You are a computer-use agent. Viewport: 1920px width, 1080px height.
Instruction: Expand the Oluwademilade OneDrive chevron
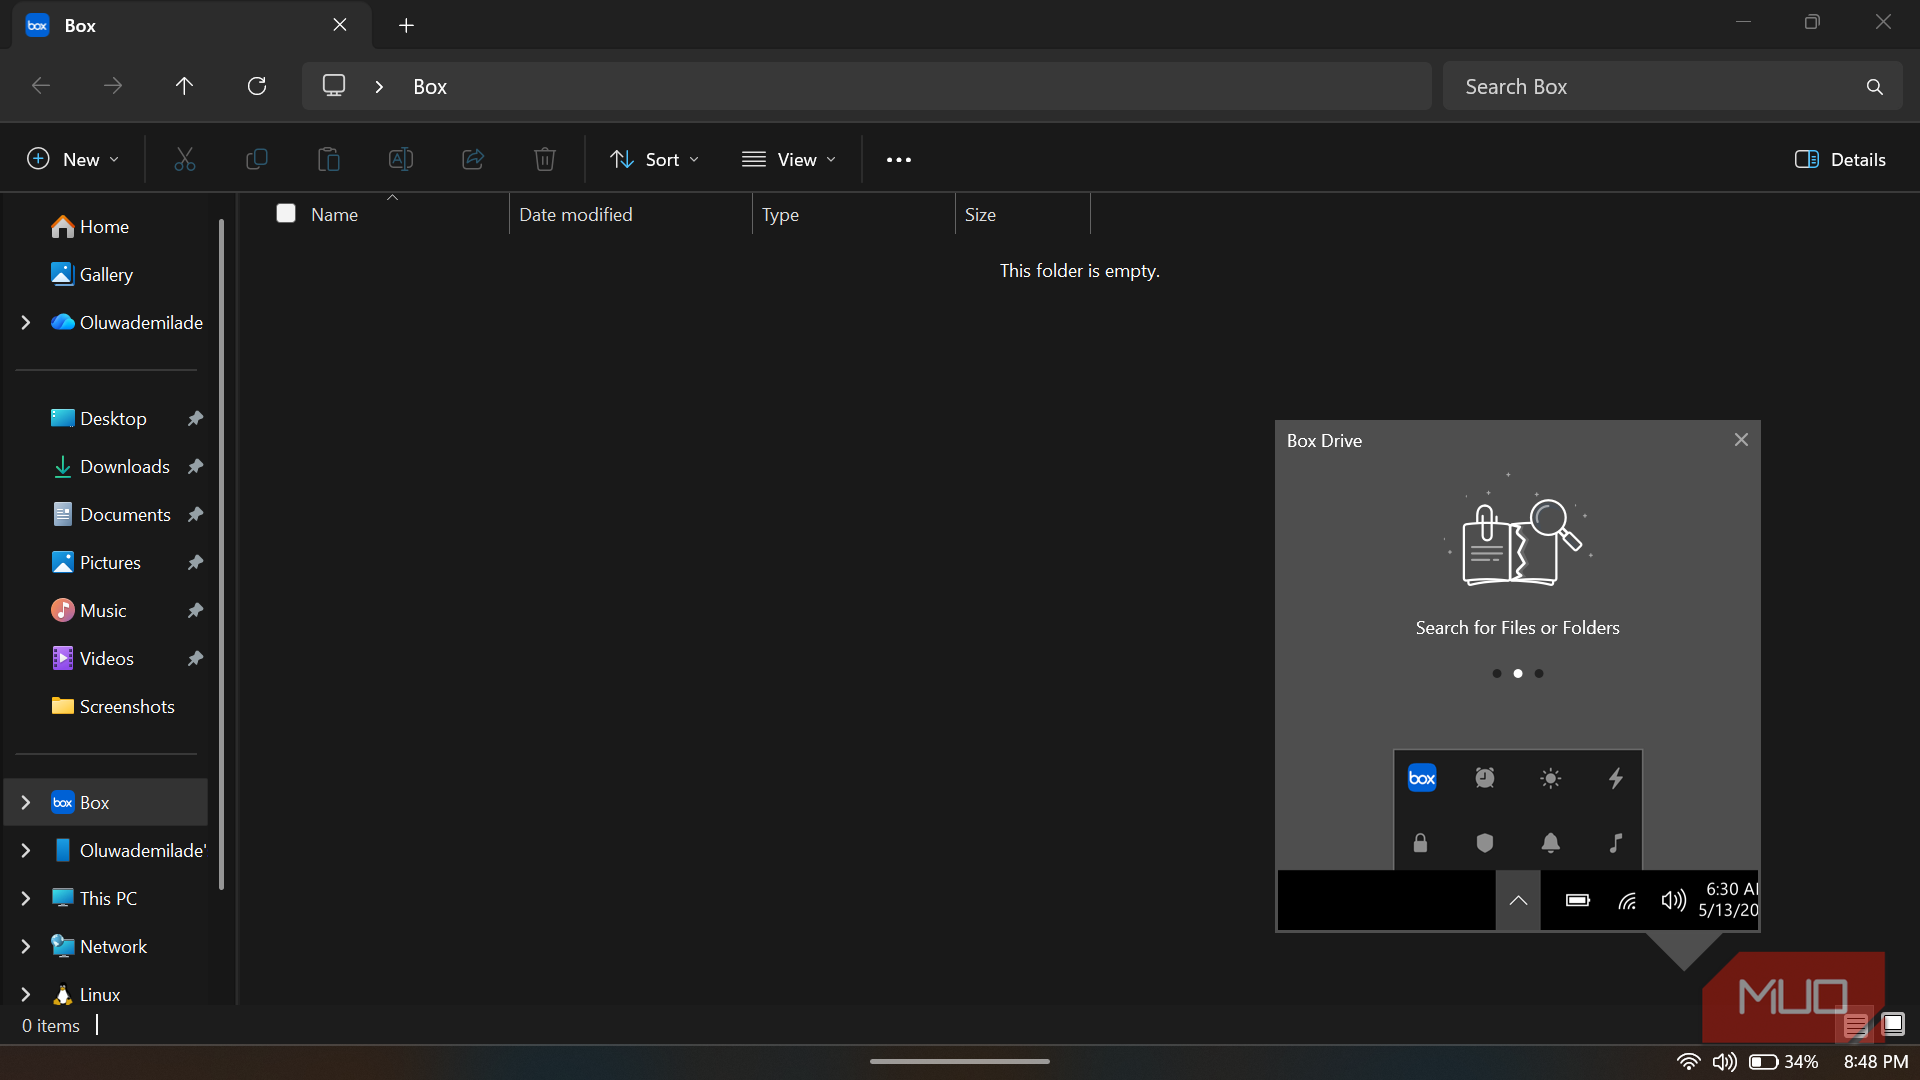click(26, 323)
